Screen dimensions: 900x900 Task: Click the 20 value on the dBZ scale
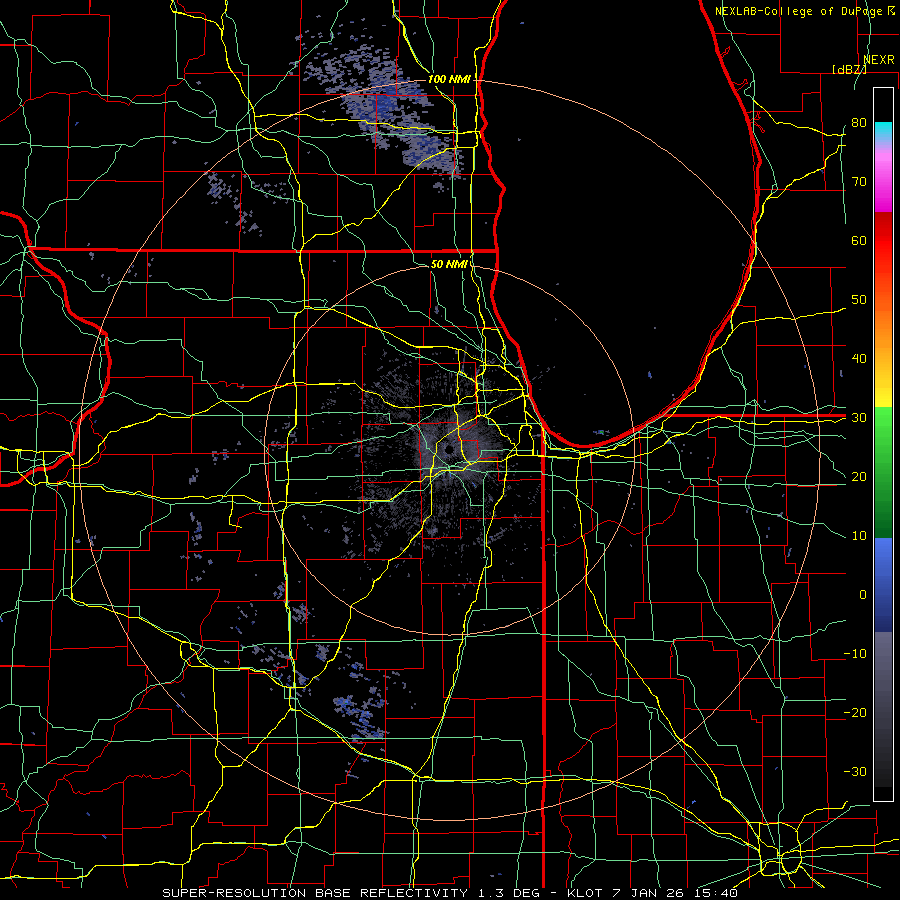point(859,476)
